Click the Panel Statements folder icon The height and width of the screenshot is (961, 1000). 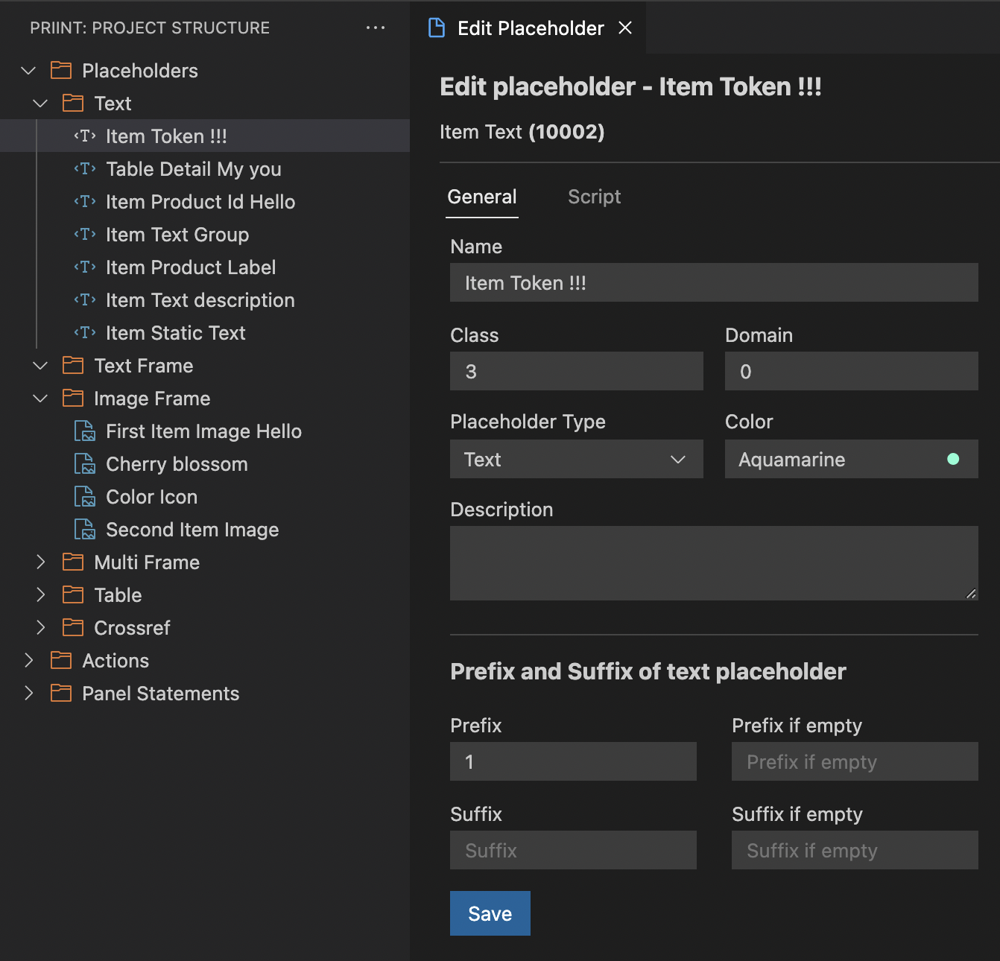[61, 693]
